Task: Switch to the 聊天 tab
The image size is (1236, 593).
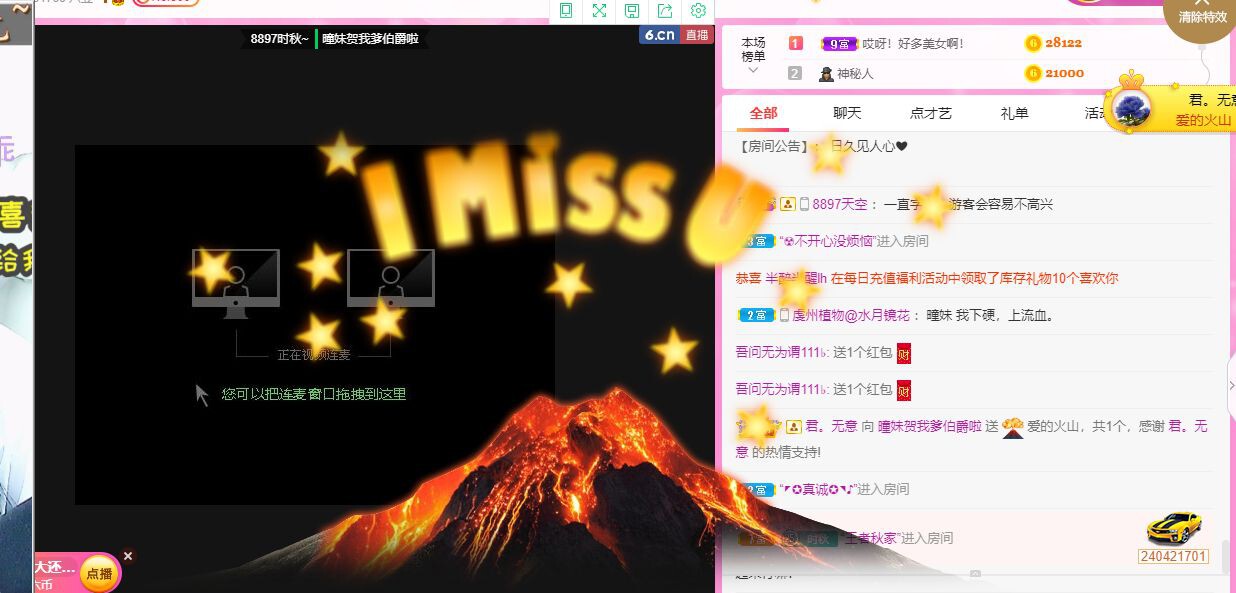Action: pos(847,113)
